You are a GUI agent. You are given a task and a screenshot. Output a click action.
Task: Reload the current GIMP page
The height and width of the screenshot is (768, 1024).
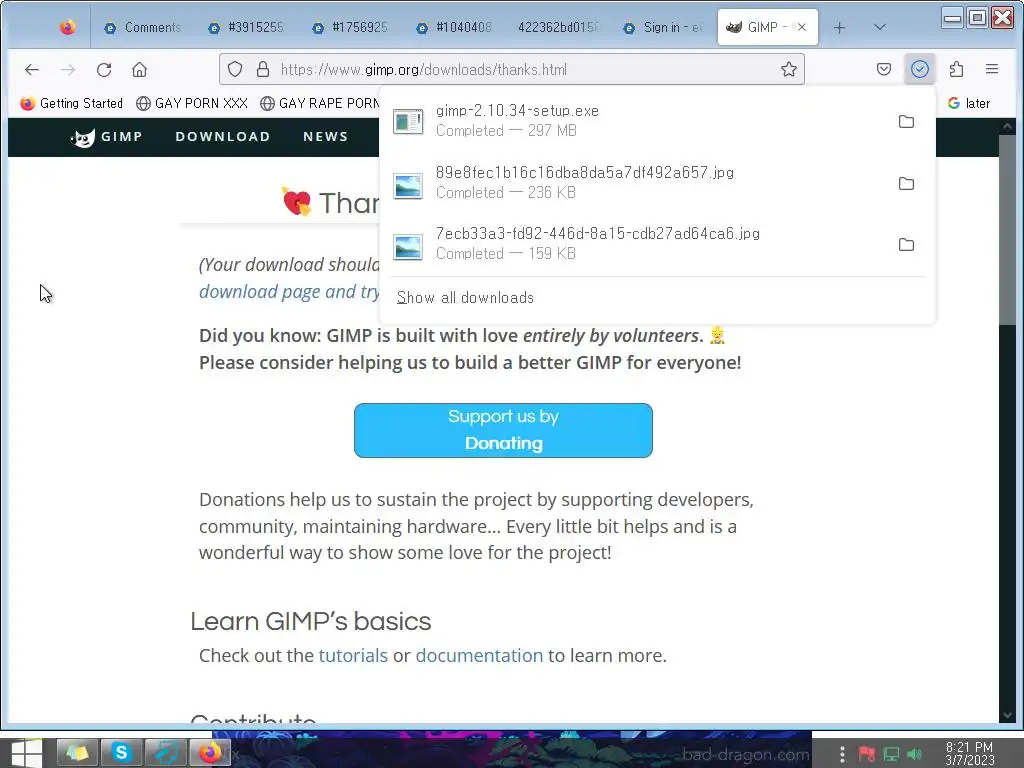pyautogui.click(x=104, y=69)
